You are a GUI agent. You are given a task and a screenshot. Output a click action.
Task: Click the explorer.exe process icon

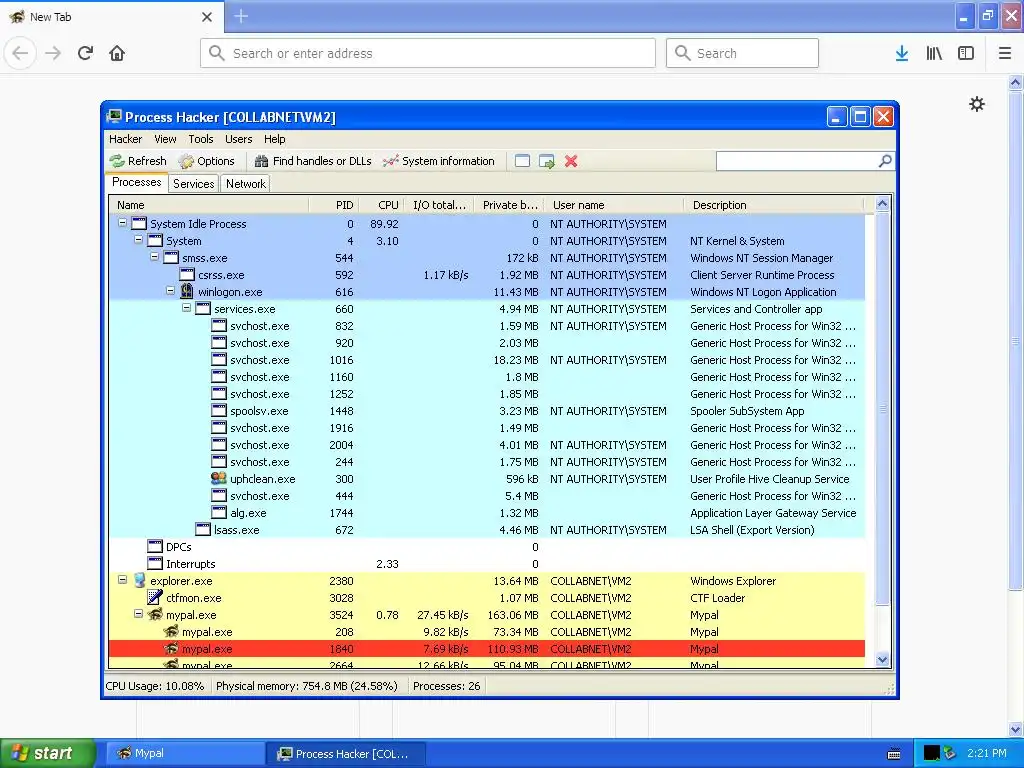pos(139,580)
